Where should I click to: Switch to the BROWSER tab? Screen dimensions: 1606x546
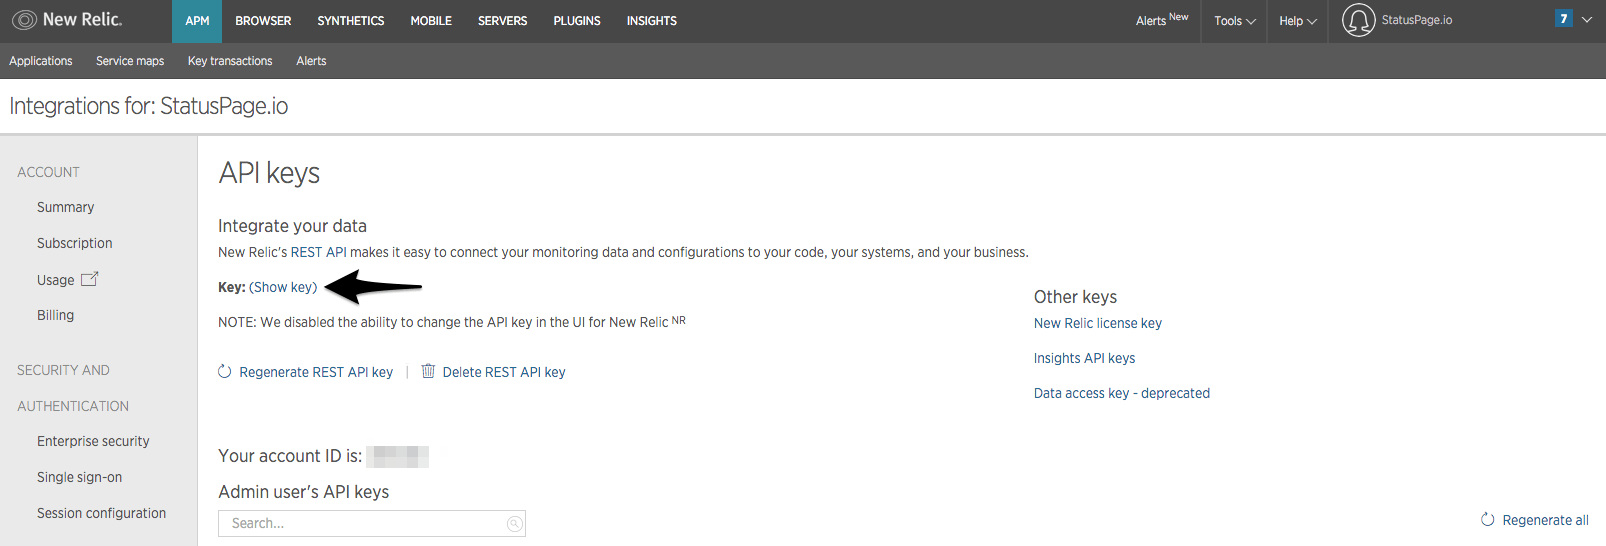pos(263,21)
